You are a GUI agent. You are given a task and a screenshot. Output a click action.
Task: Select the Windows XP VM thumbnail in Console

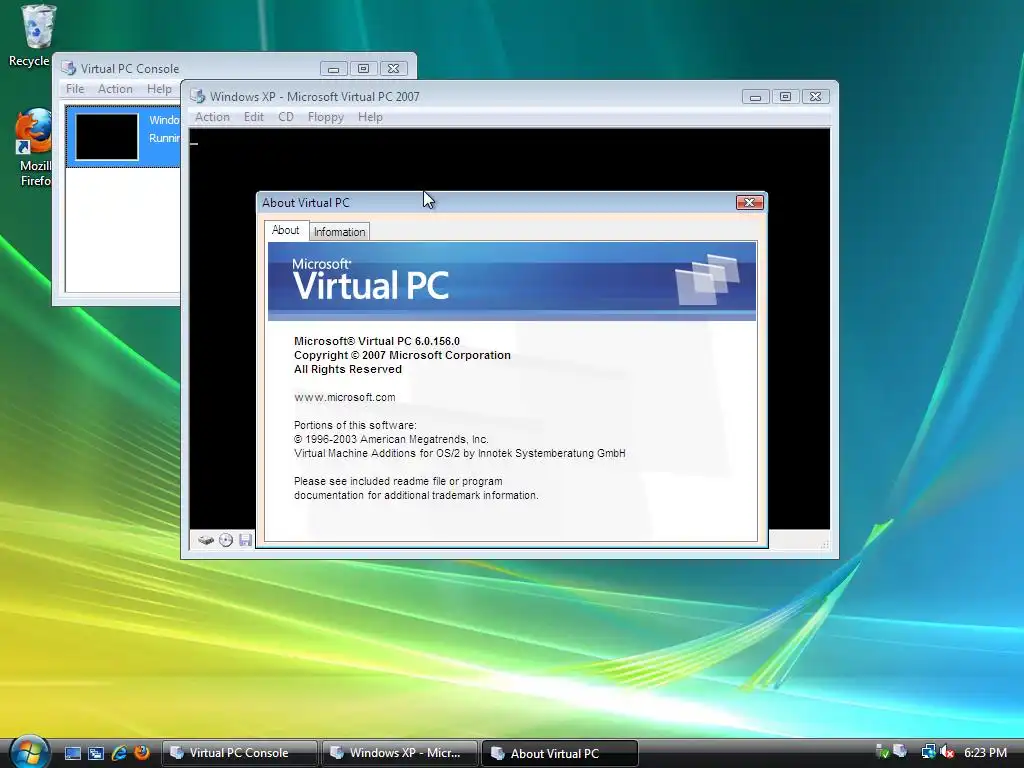107,136
